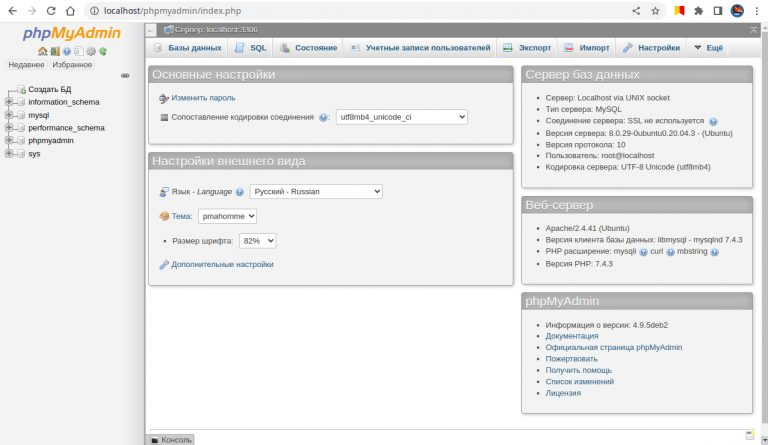
Task: Click the link chain icon in sidebar
Action: click(x=125, y=75)
